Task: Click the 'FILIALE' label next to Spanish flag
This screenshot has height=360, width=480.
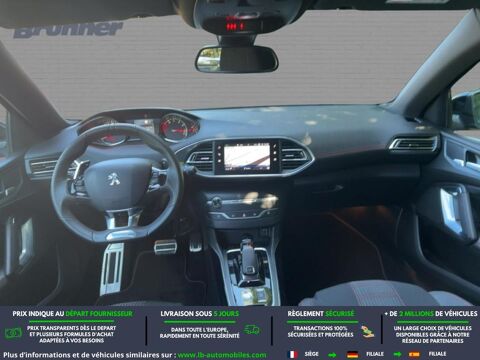Action: point(437,354)
